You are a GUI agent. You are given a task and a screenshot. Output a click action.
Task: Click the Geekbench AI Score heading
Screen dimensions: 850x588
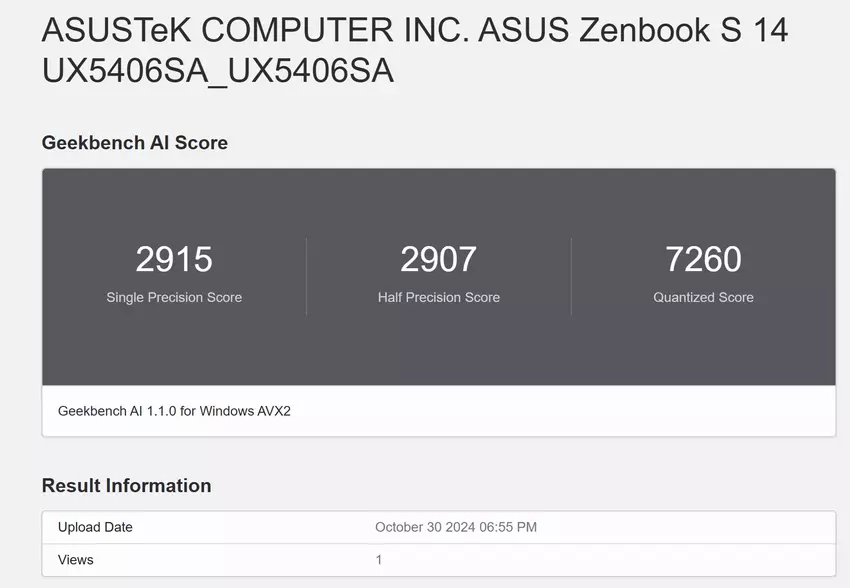point(135,143)
